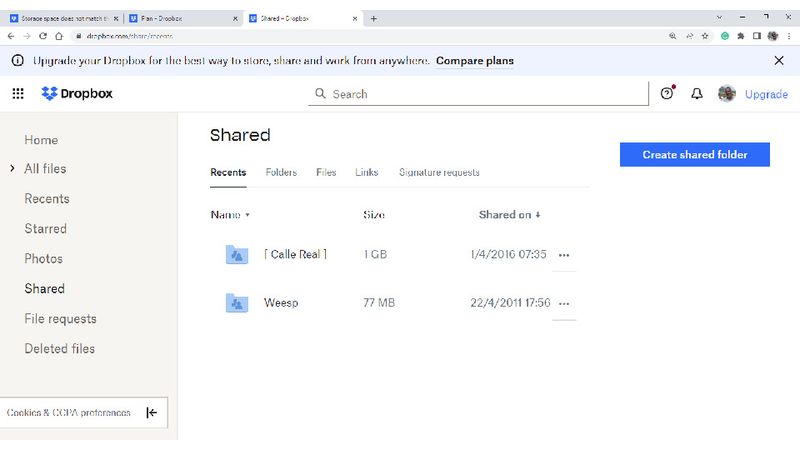Open the Calle Real shared folder icon
The height and width of the screenshot is (450, 800).
[237, 255]
